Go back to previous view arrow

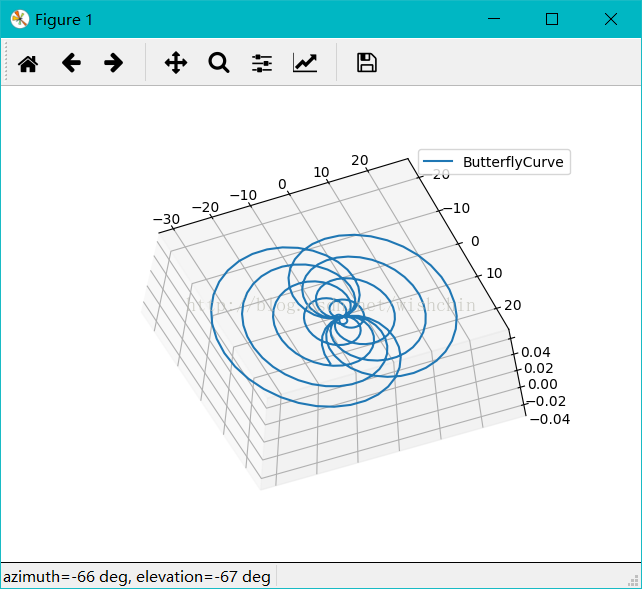[71, 63]
